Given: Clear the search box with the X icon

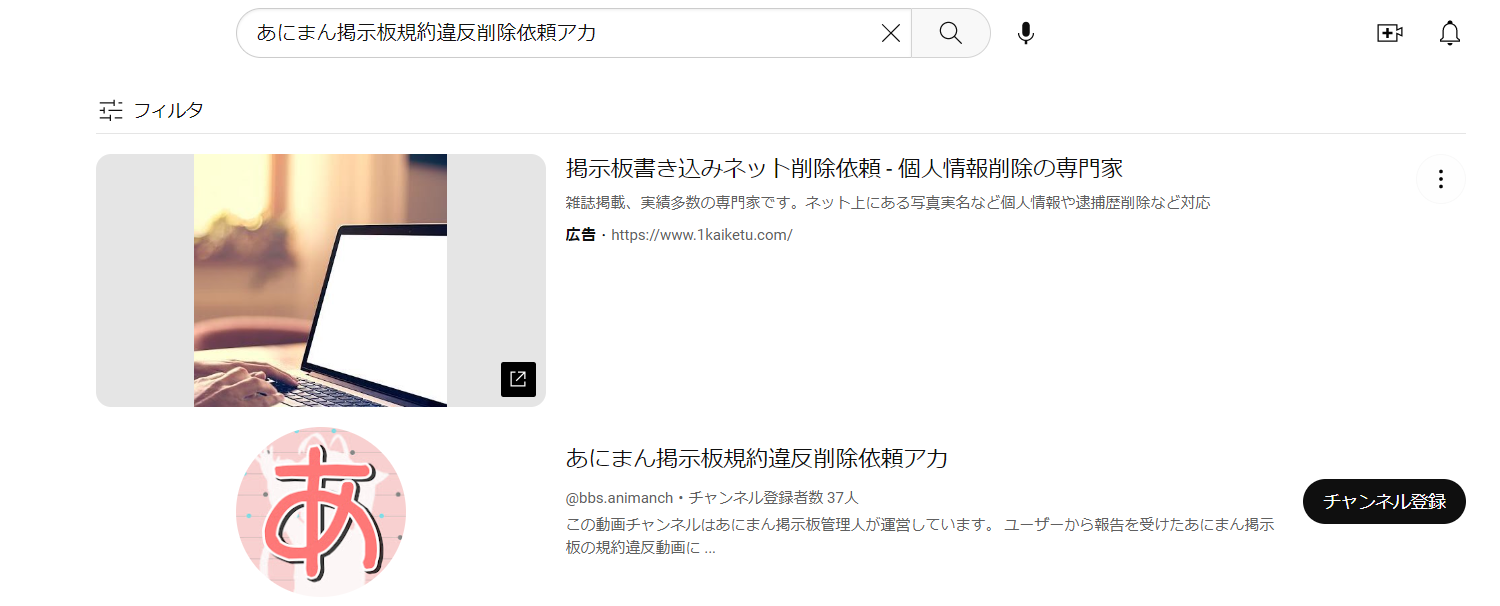Looking at the screenshot, I should point(890,33).
